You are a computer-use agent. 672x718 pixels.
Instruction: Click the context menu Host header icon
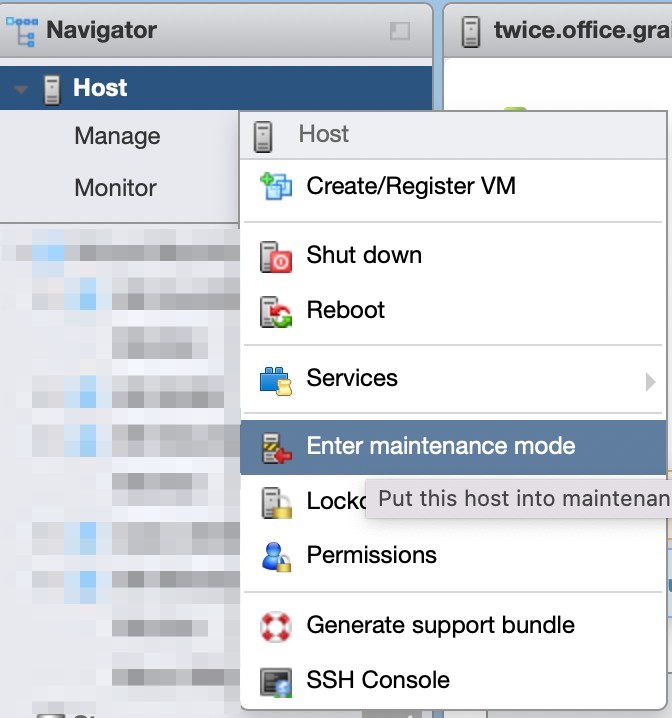[263, 136]
